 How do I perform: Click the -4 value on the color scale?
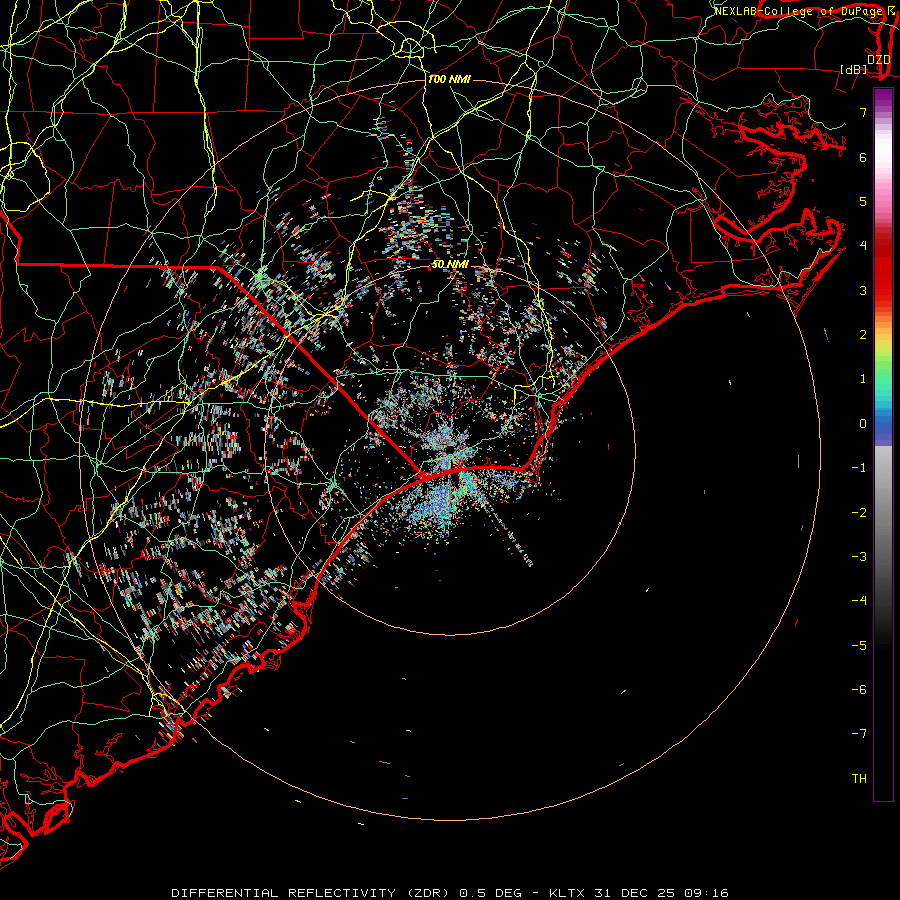click(859, 601)
